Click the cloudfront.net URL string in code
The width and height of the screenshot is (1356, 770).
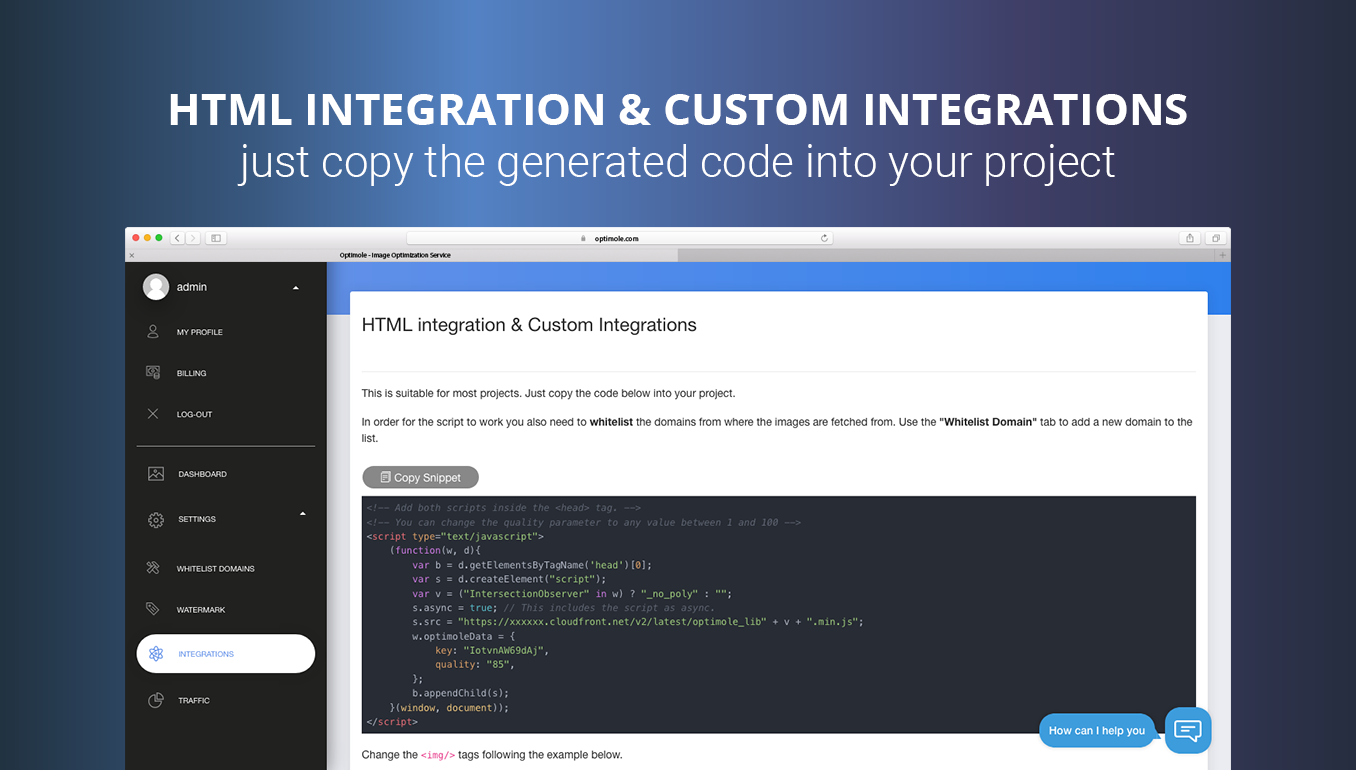click(x=612, y=621)
